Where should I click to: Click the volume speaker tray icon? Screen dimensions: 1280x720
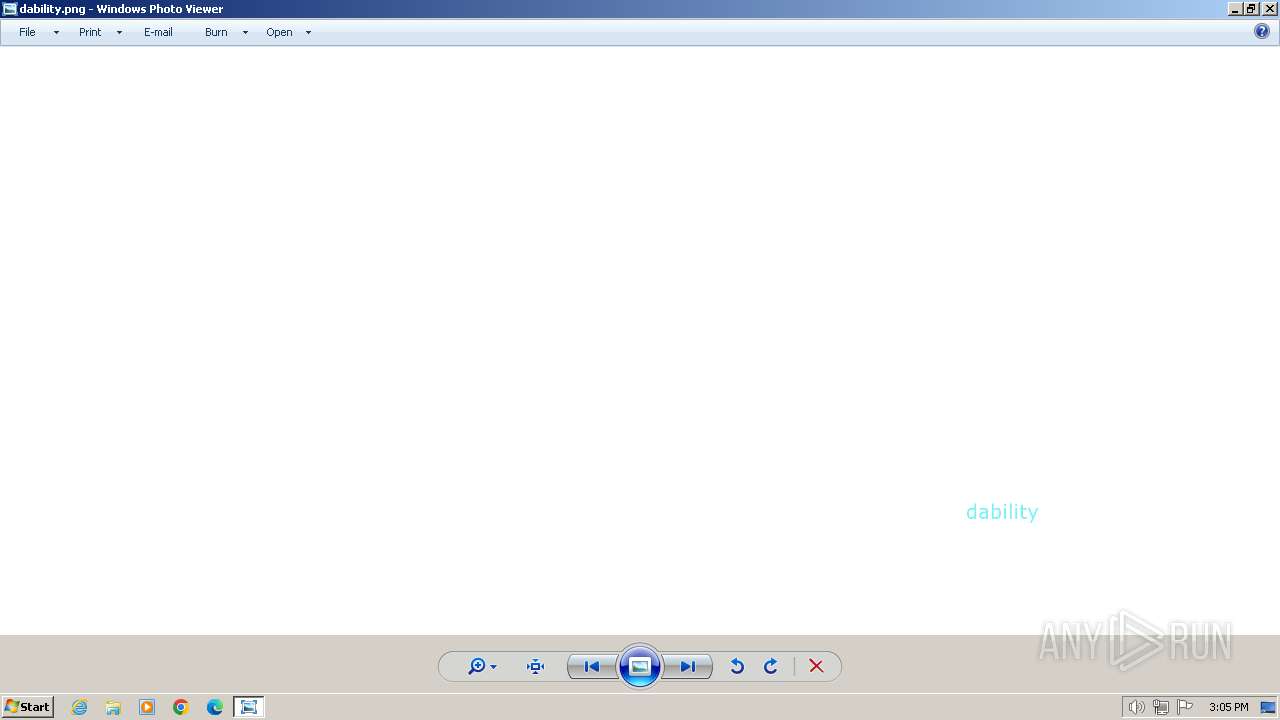(x=1136, y=707)
